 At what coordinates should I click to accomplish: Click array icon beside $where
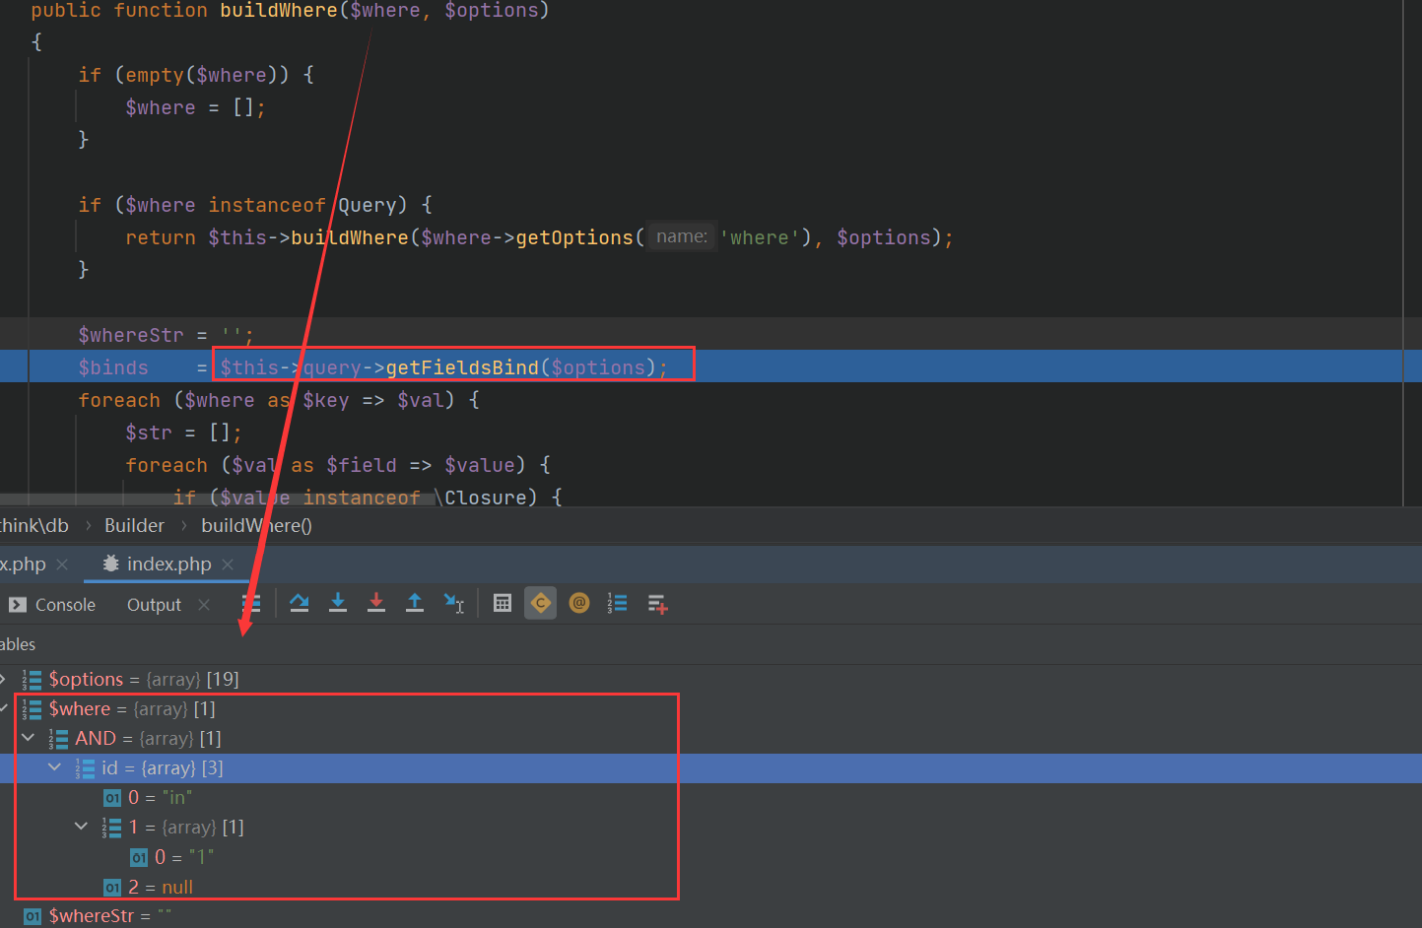coord(32,709)
